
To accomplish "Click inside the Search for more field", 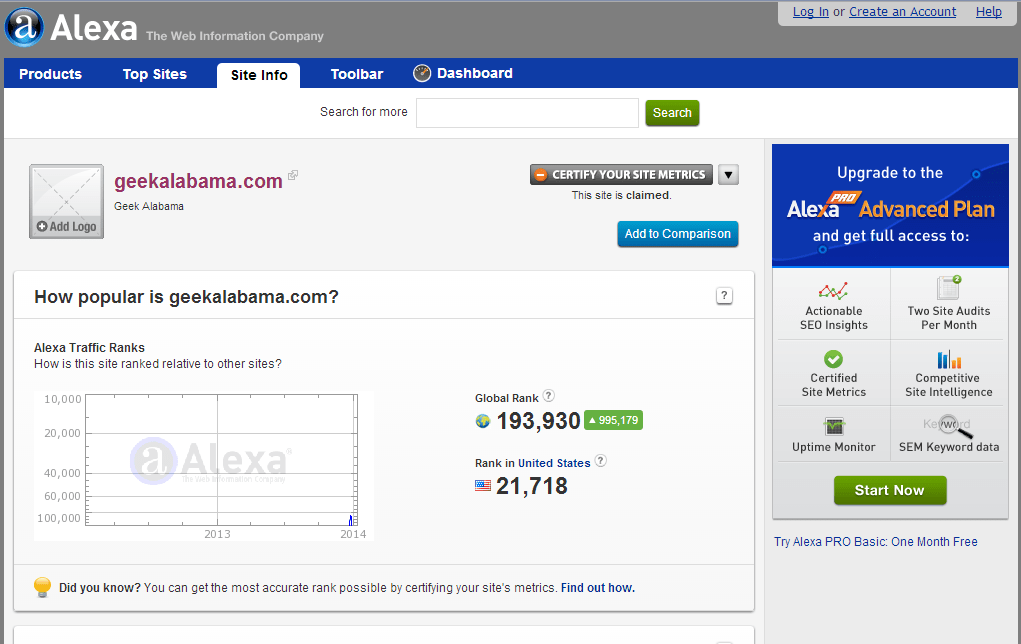I will 527,113.
